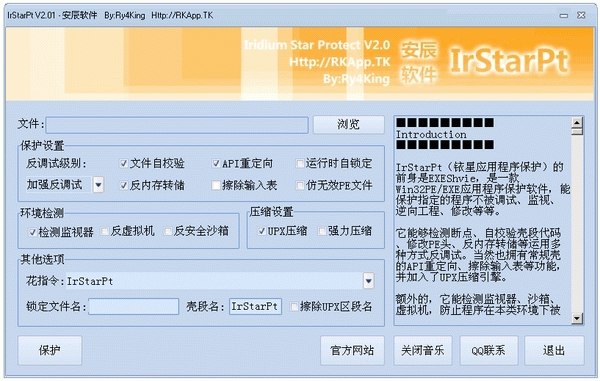Click the QQ联系 contact button

coord(489,350)
